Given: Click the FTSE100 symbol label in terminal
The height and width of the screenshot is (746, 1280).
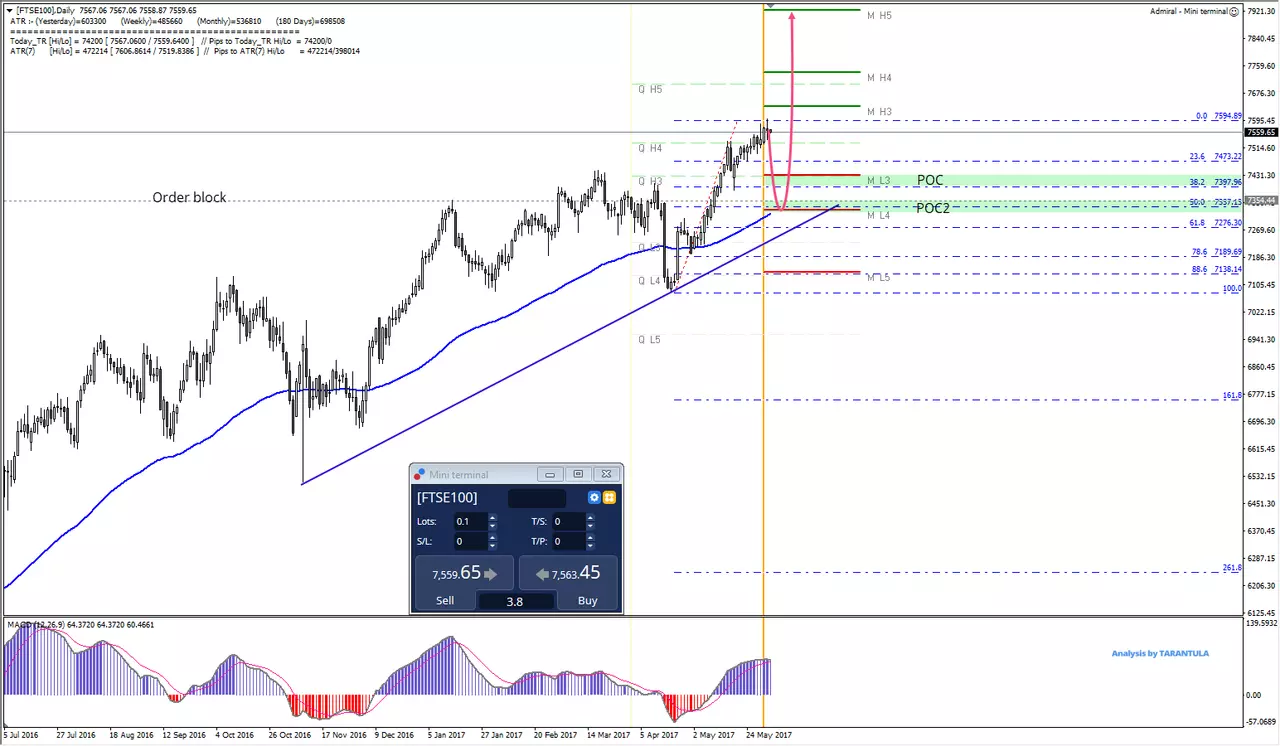Looking at the screenshot, I should click(x=447, y=497).
